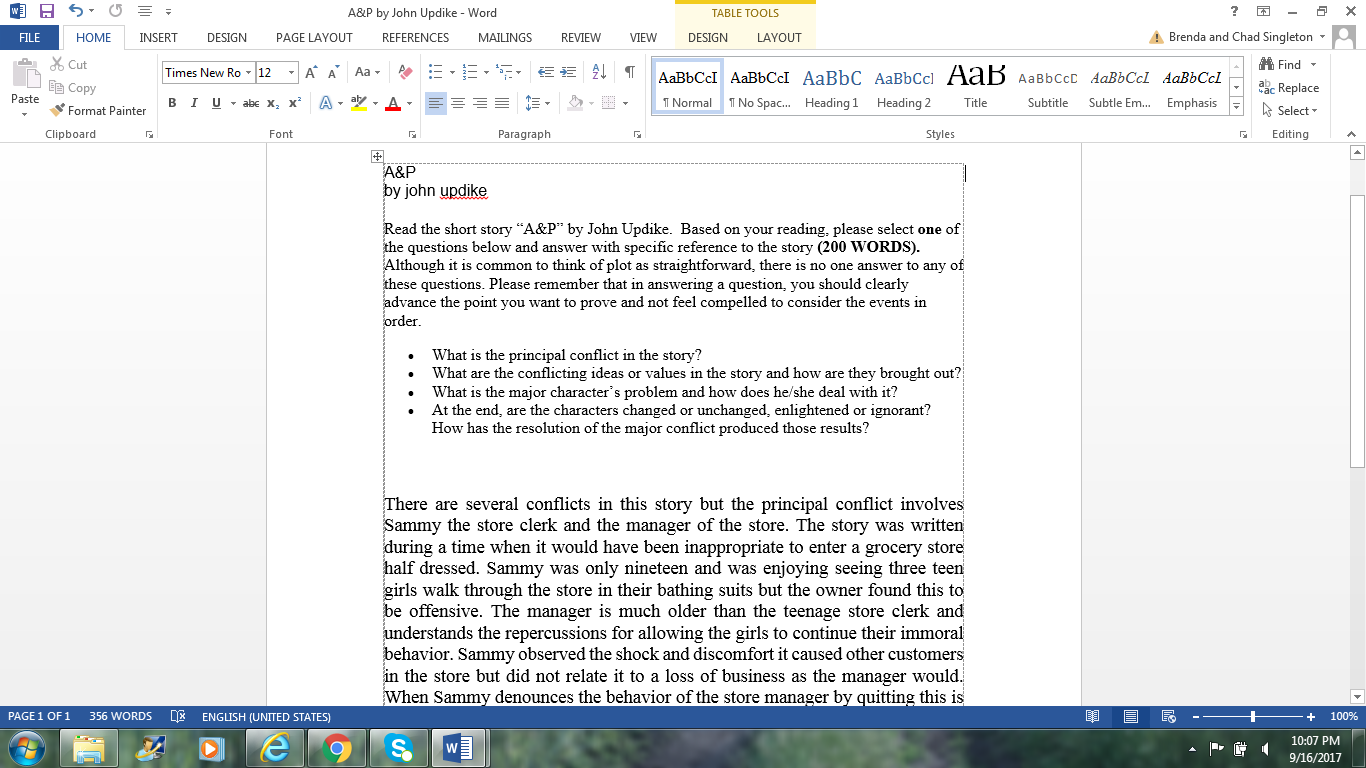1366x768 pixels.
Task: Justify the paragraph alignment
Action: click(x=501, y=101)
